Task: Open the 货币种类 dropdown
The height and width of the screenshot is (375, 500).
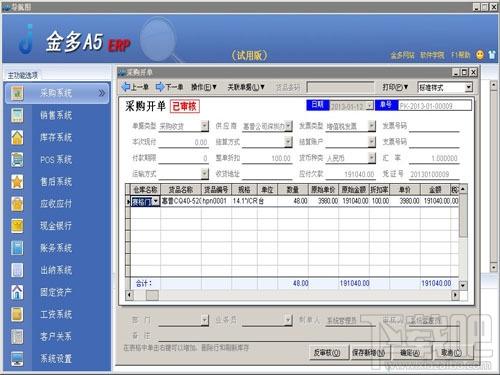Action: [x=372, y=158]
